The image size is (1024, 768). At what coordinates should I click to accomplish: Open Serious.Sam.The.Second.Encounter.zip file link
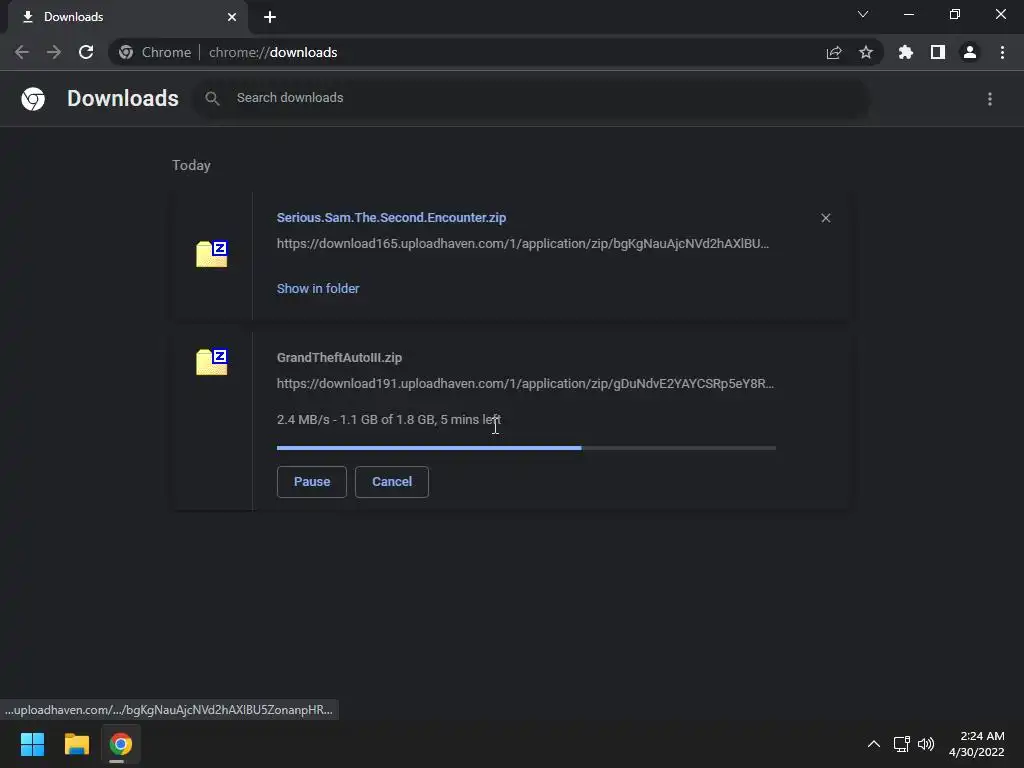[391, 217]
